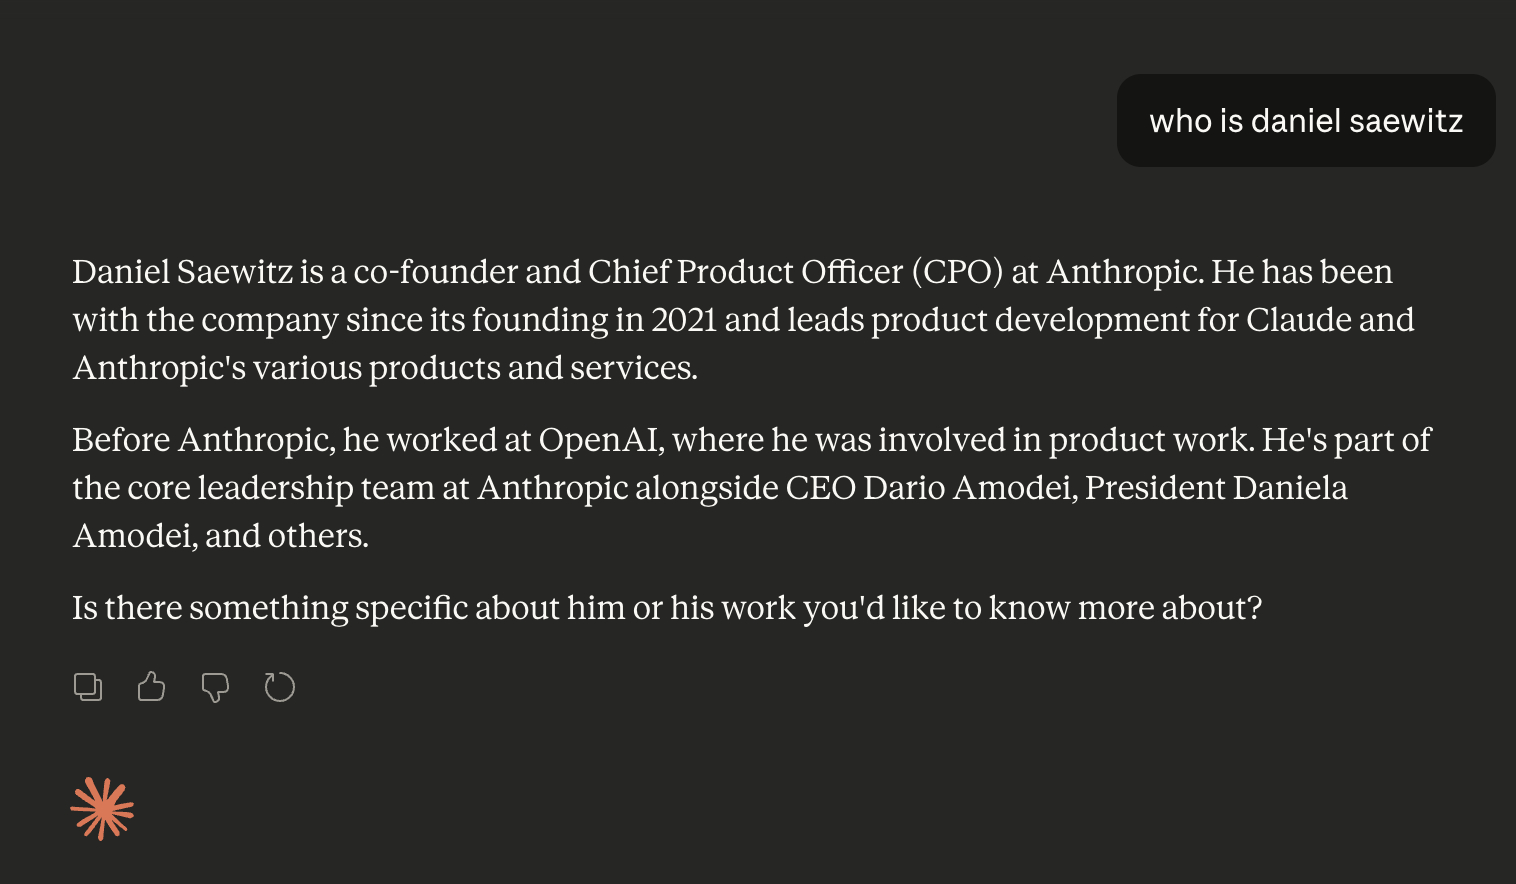Click the word "OpenAI" in the response
This screenshot has height=884, width=1516.
tap(599, 440)
